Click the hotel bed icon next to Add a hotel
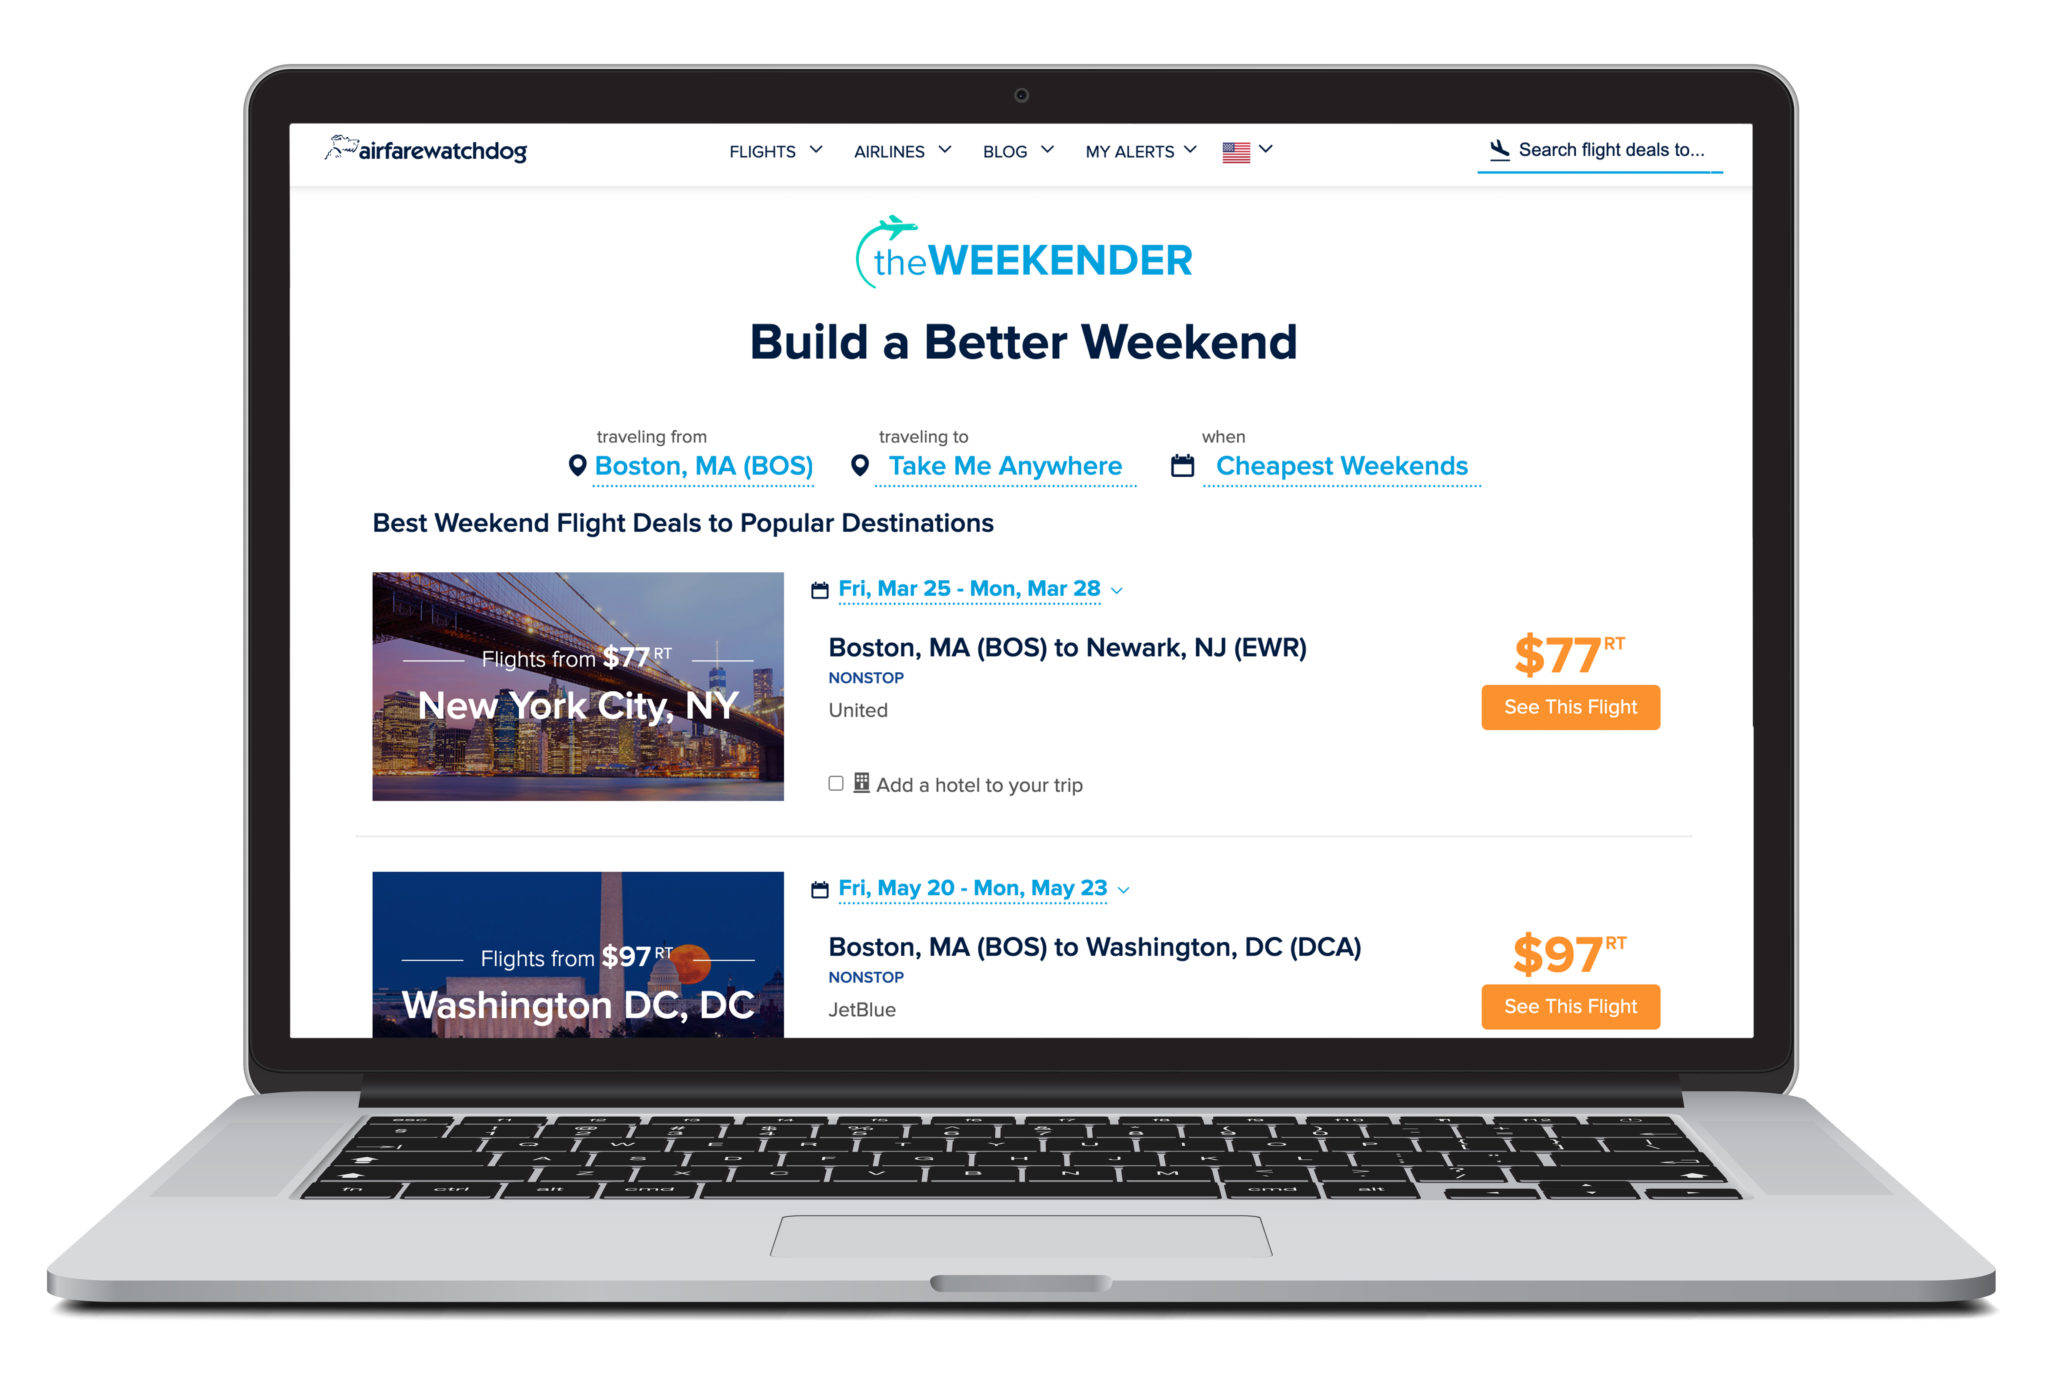2048x1385 pixels. tap(858, 785)
